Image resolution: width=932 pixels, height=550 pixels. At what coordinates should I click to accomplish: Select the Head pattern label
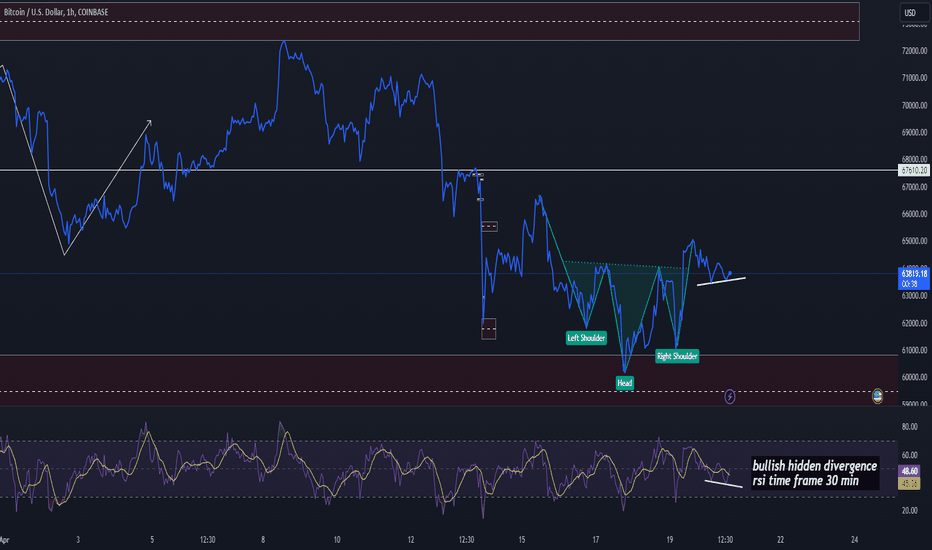click(624, 383)
